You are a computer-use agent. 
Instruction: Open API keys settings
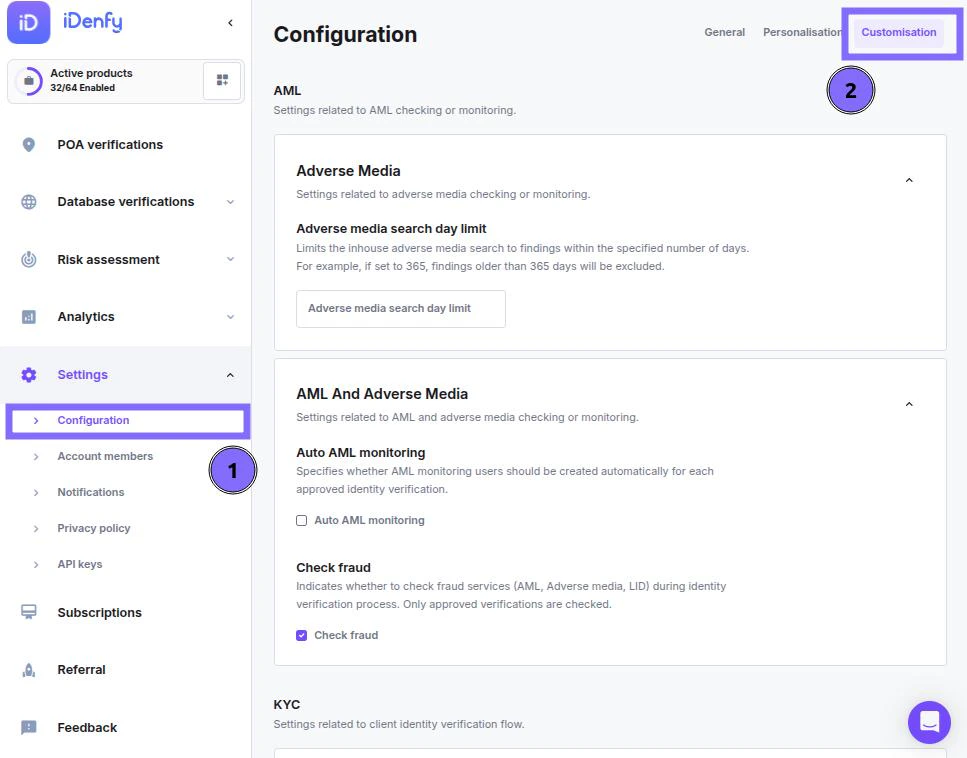pyautogui.click(x=80, y=564)
